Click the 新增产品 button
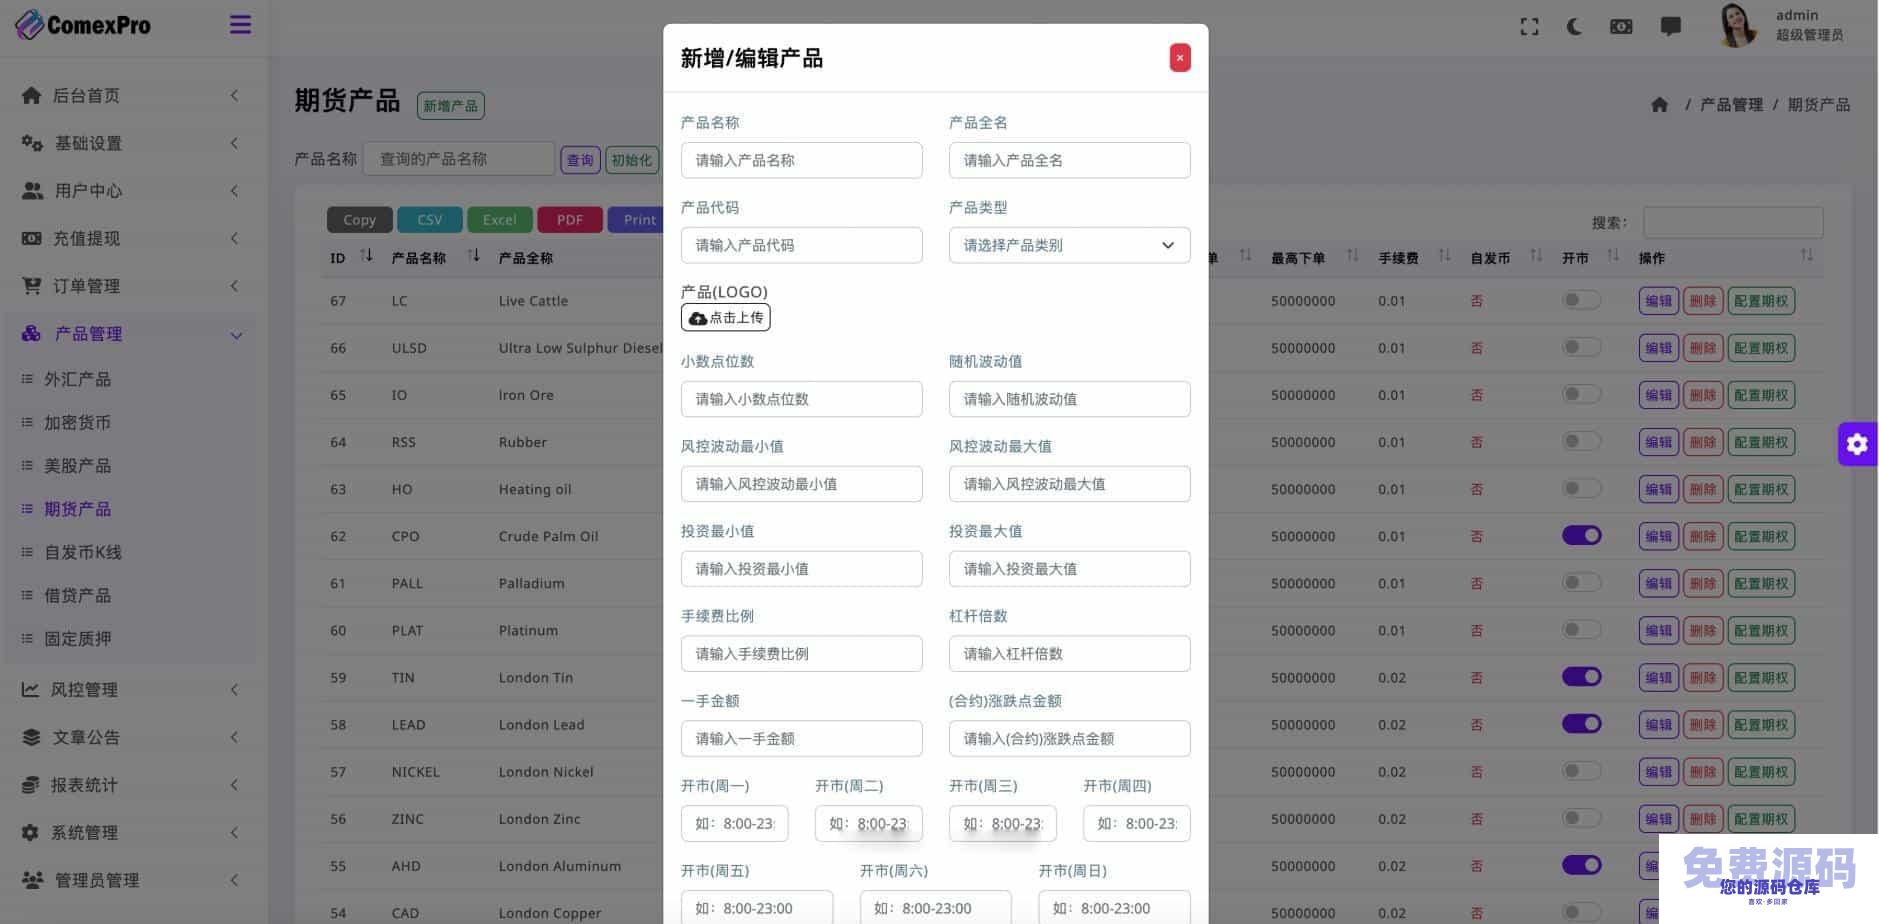 click(x=450, y=106)
